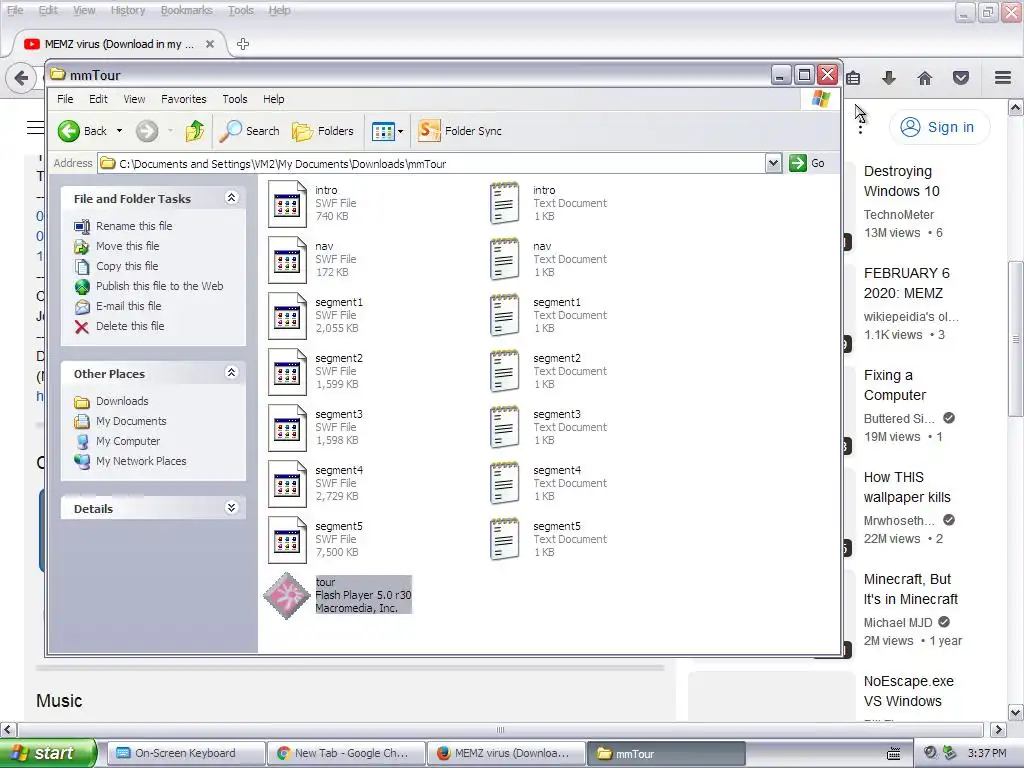Open the Views dropdown arrow
Image resolution: width=1024 pixels, height=768 pixels.
coord(400,131)
